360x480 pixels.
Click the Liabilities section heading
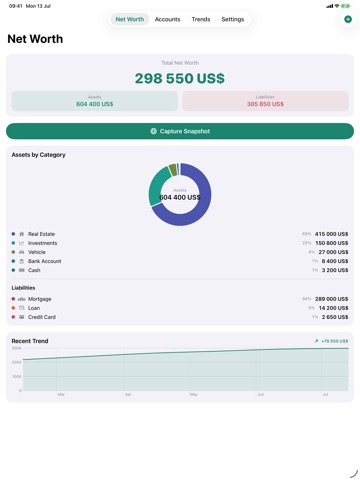coord(23,288)
